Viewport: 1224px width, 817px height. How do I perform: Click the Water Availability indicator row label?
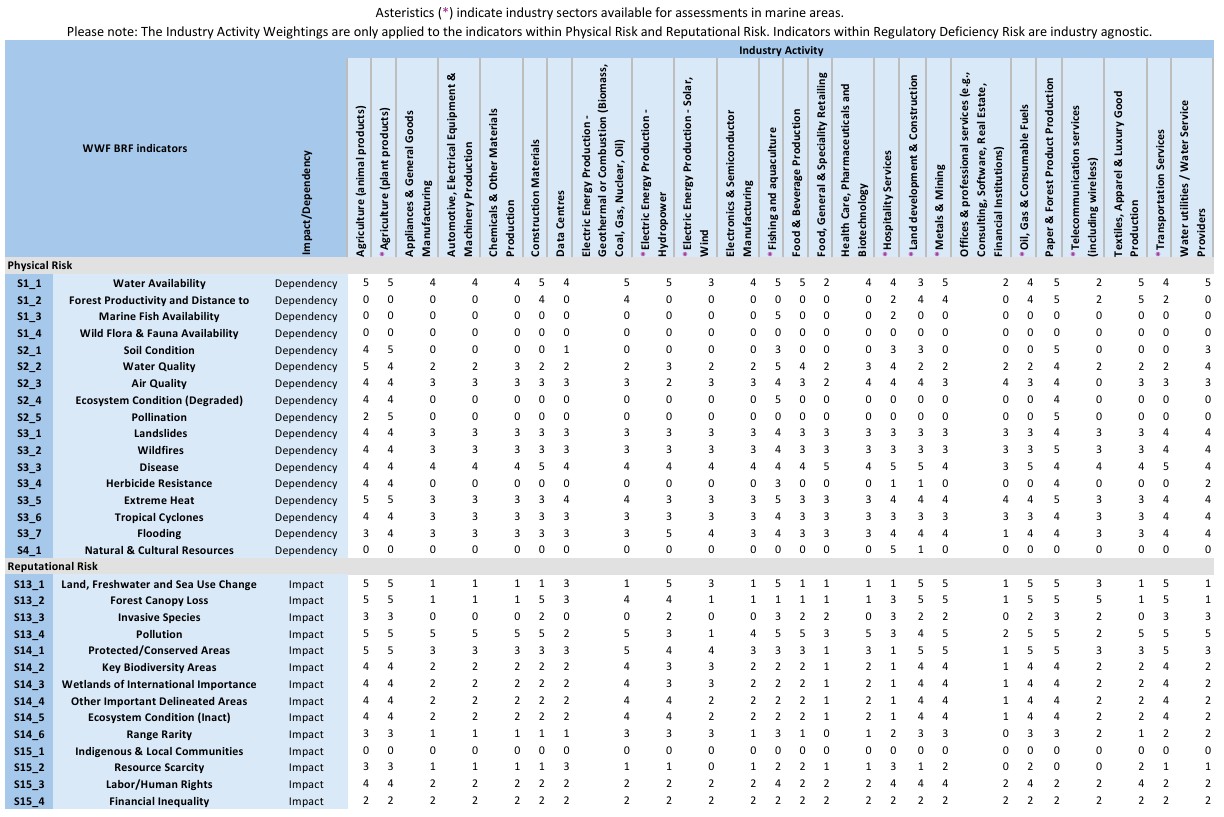coord(159,283)
